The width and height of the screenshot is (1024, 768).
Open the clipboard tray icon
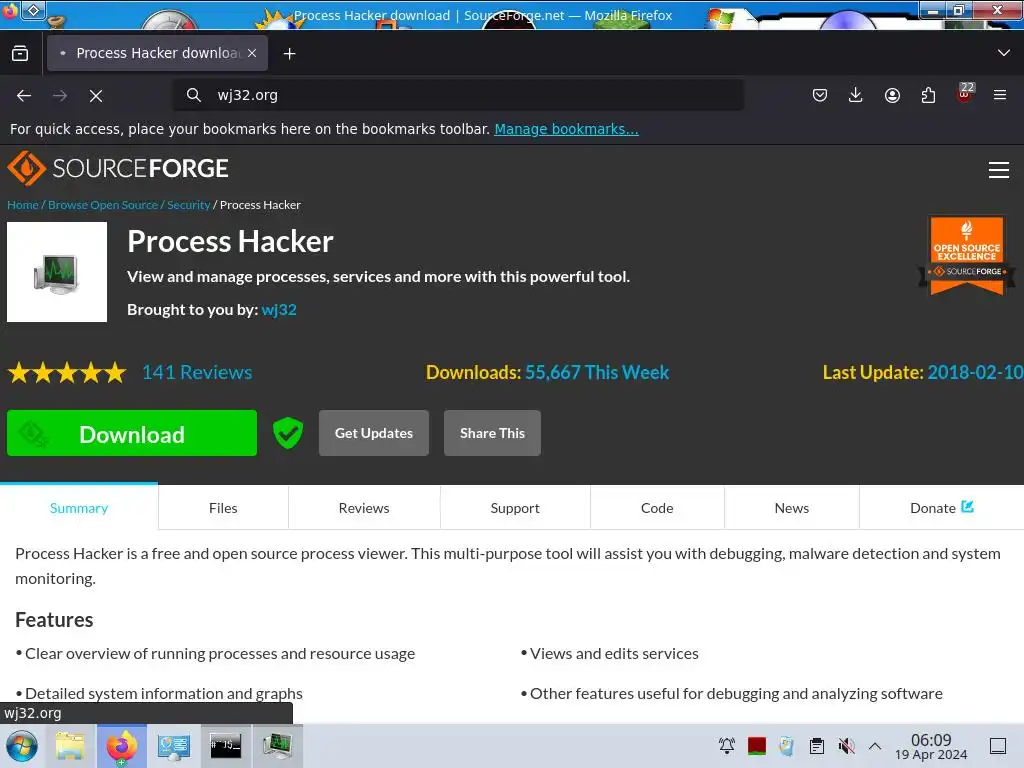[816, 746]
